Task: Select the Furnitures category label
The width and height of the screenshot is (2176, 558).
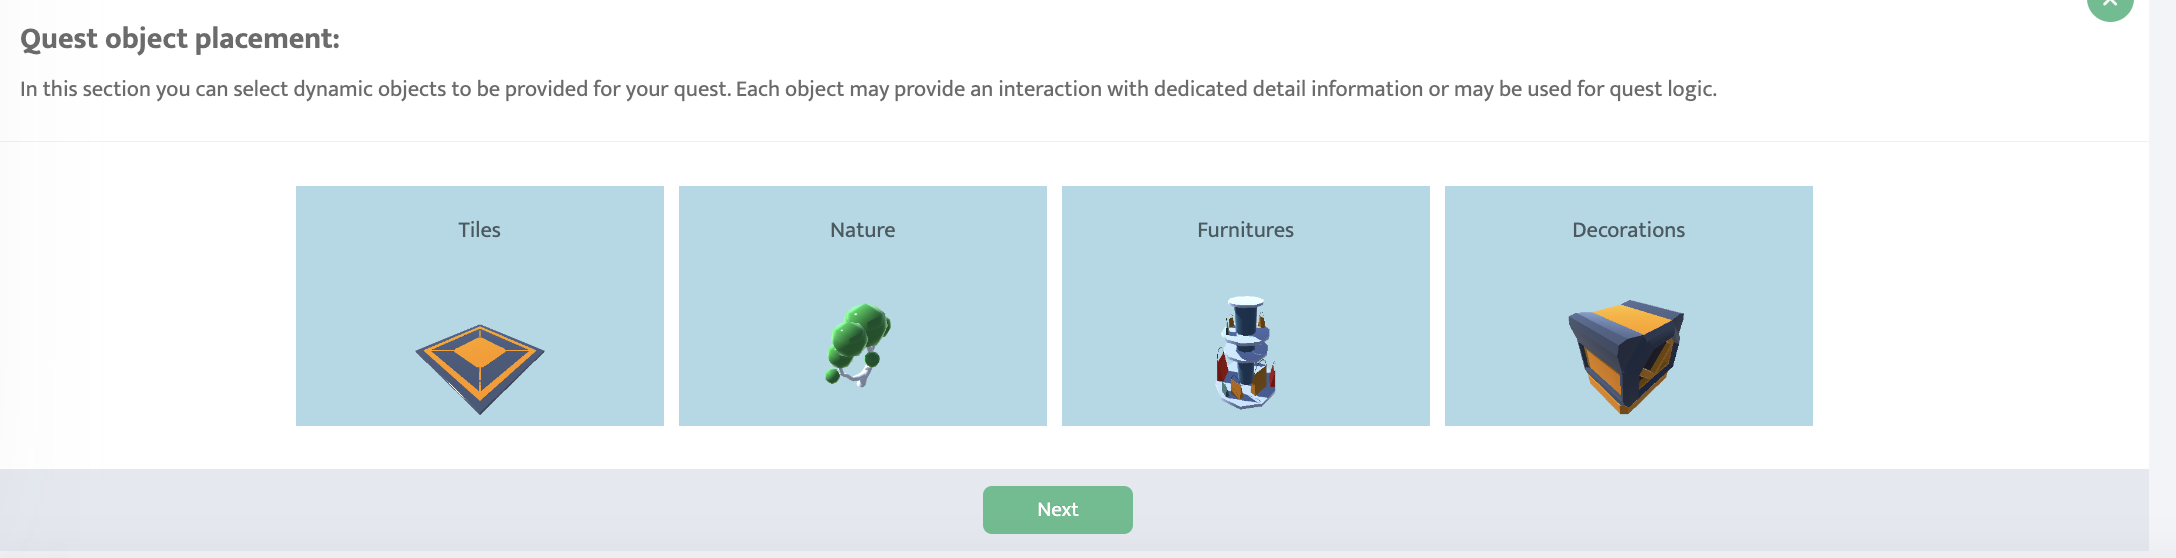Action: [x=1245, y=230]
